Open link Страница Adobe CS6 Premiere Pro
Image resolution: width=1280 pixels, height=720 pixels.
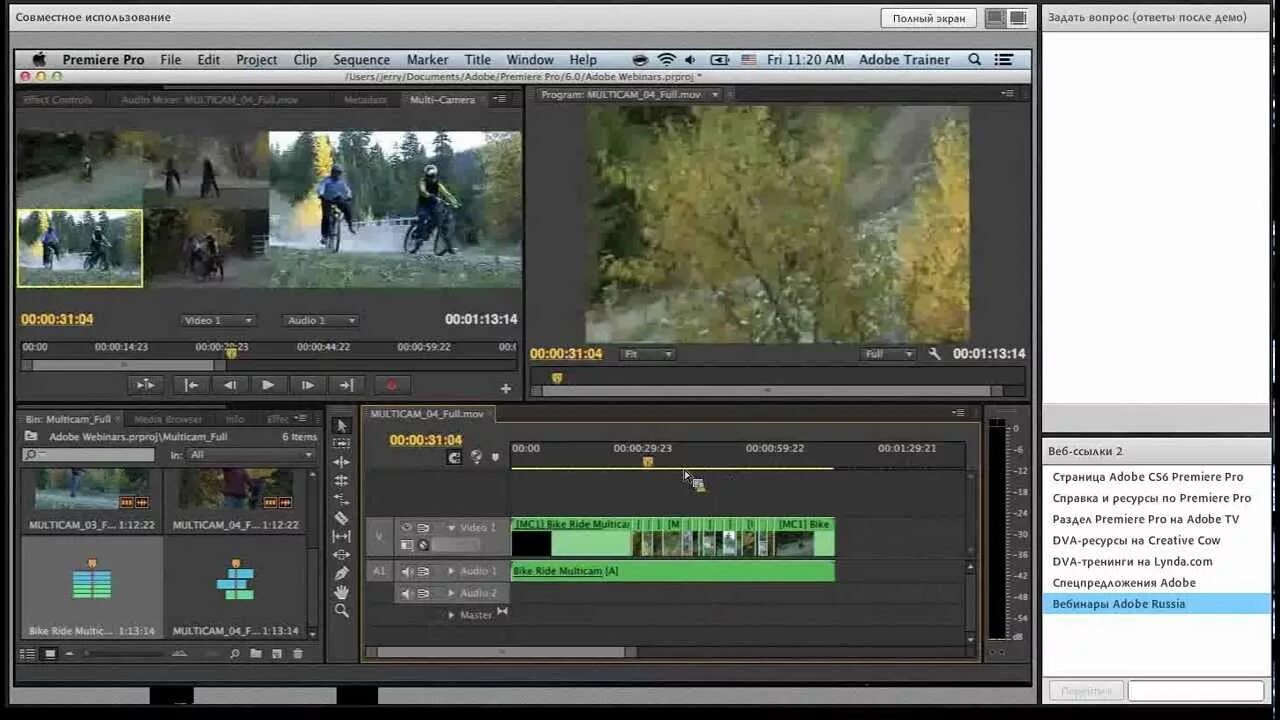1148,477
